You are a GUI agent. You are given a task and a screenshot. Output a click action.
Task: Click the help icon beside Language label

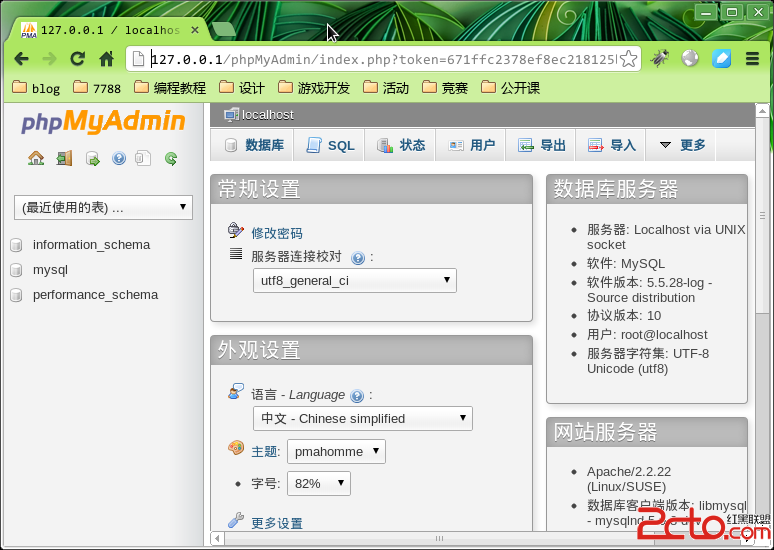pos(357,396)
